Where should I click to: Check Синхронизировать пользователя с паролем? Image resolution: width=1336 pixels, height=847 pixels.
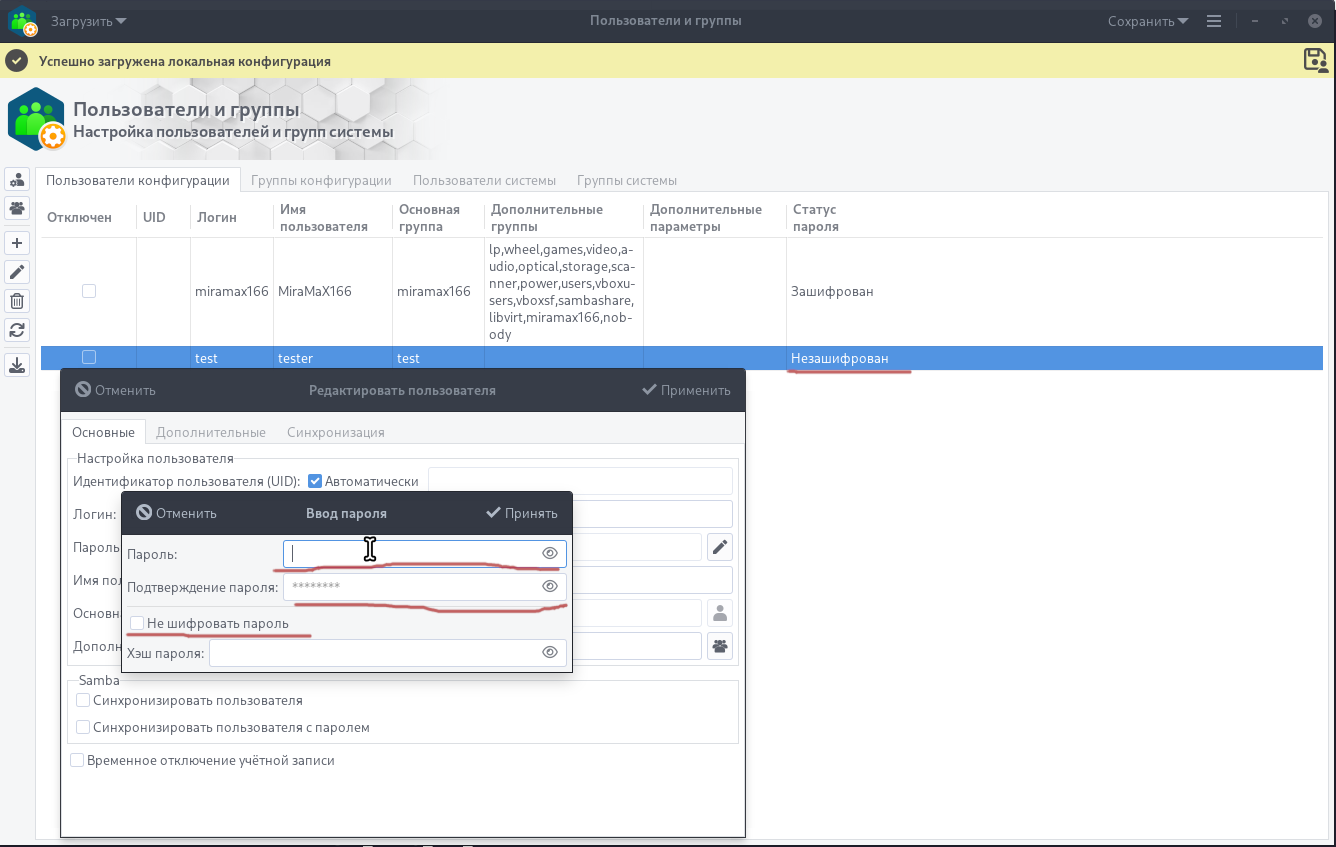[x=84, y=727]
